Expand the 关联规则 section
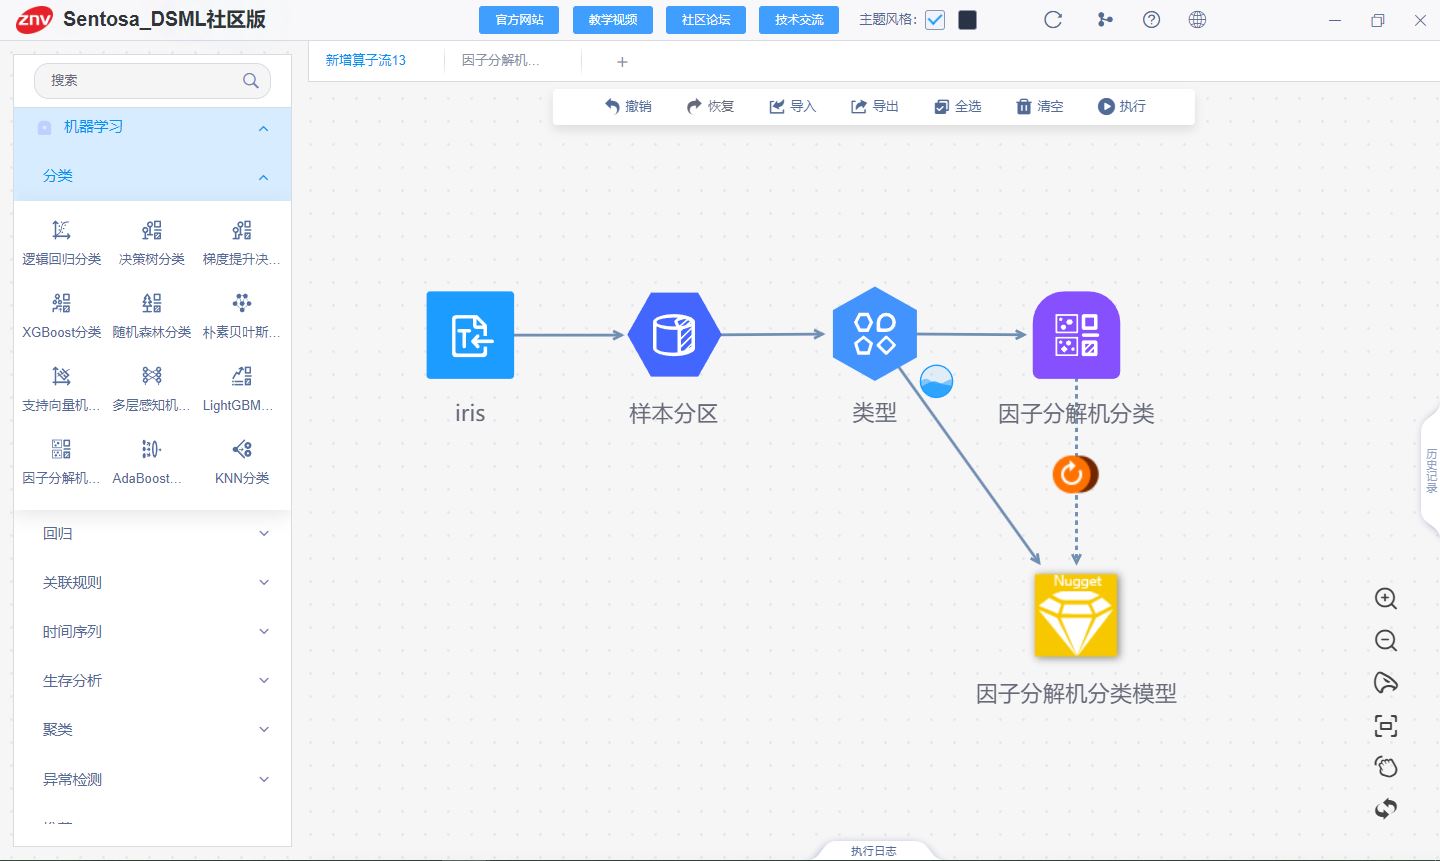The image size is (1440, 861). [264, 582]
